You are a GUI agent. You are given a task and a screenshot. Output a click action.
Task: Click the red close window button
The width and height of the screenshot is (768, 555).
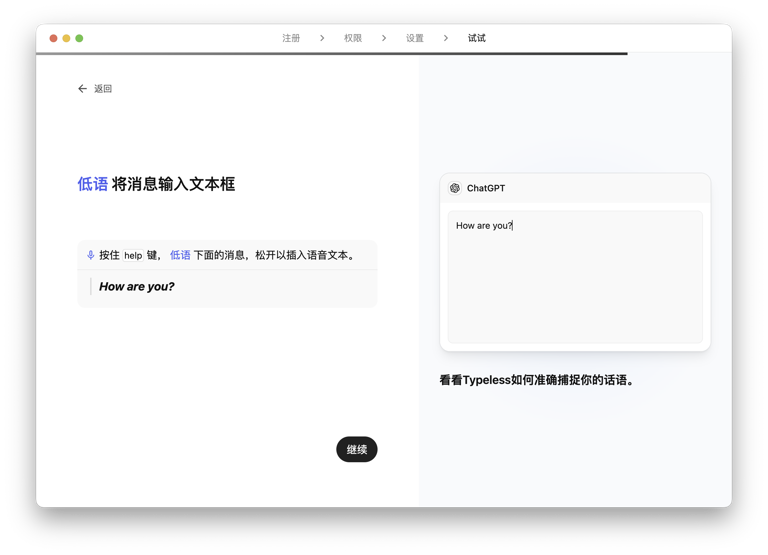coord(54,38)
